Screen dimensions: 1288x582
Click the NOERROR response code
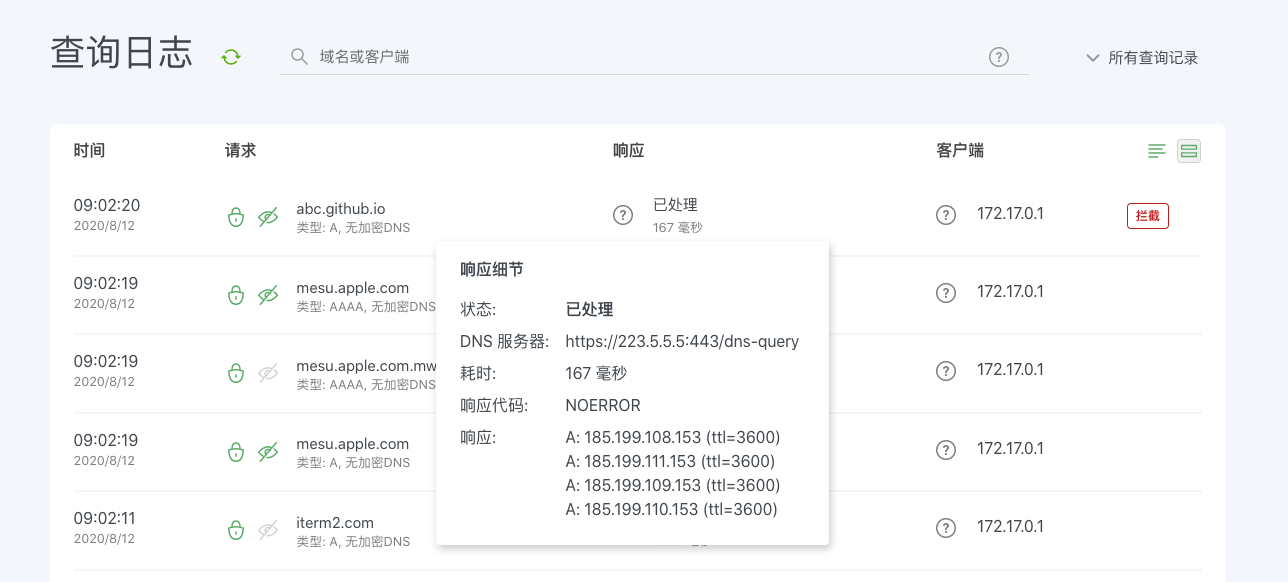[x=603, y=405]
